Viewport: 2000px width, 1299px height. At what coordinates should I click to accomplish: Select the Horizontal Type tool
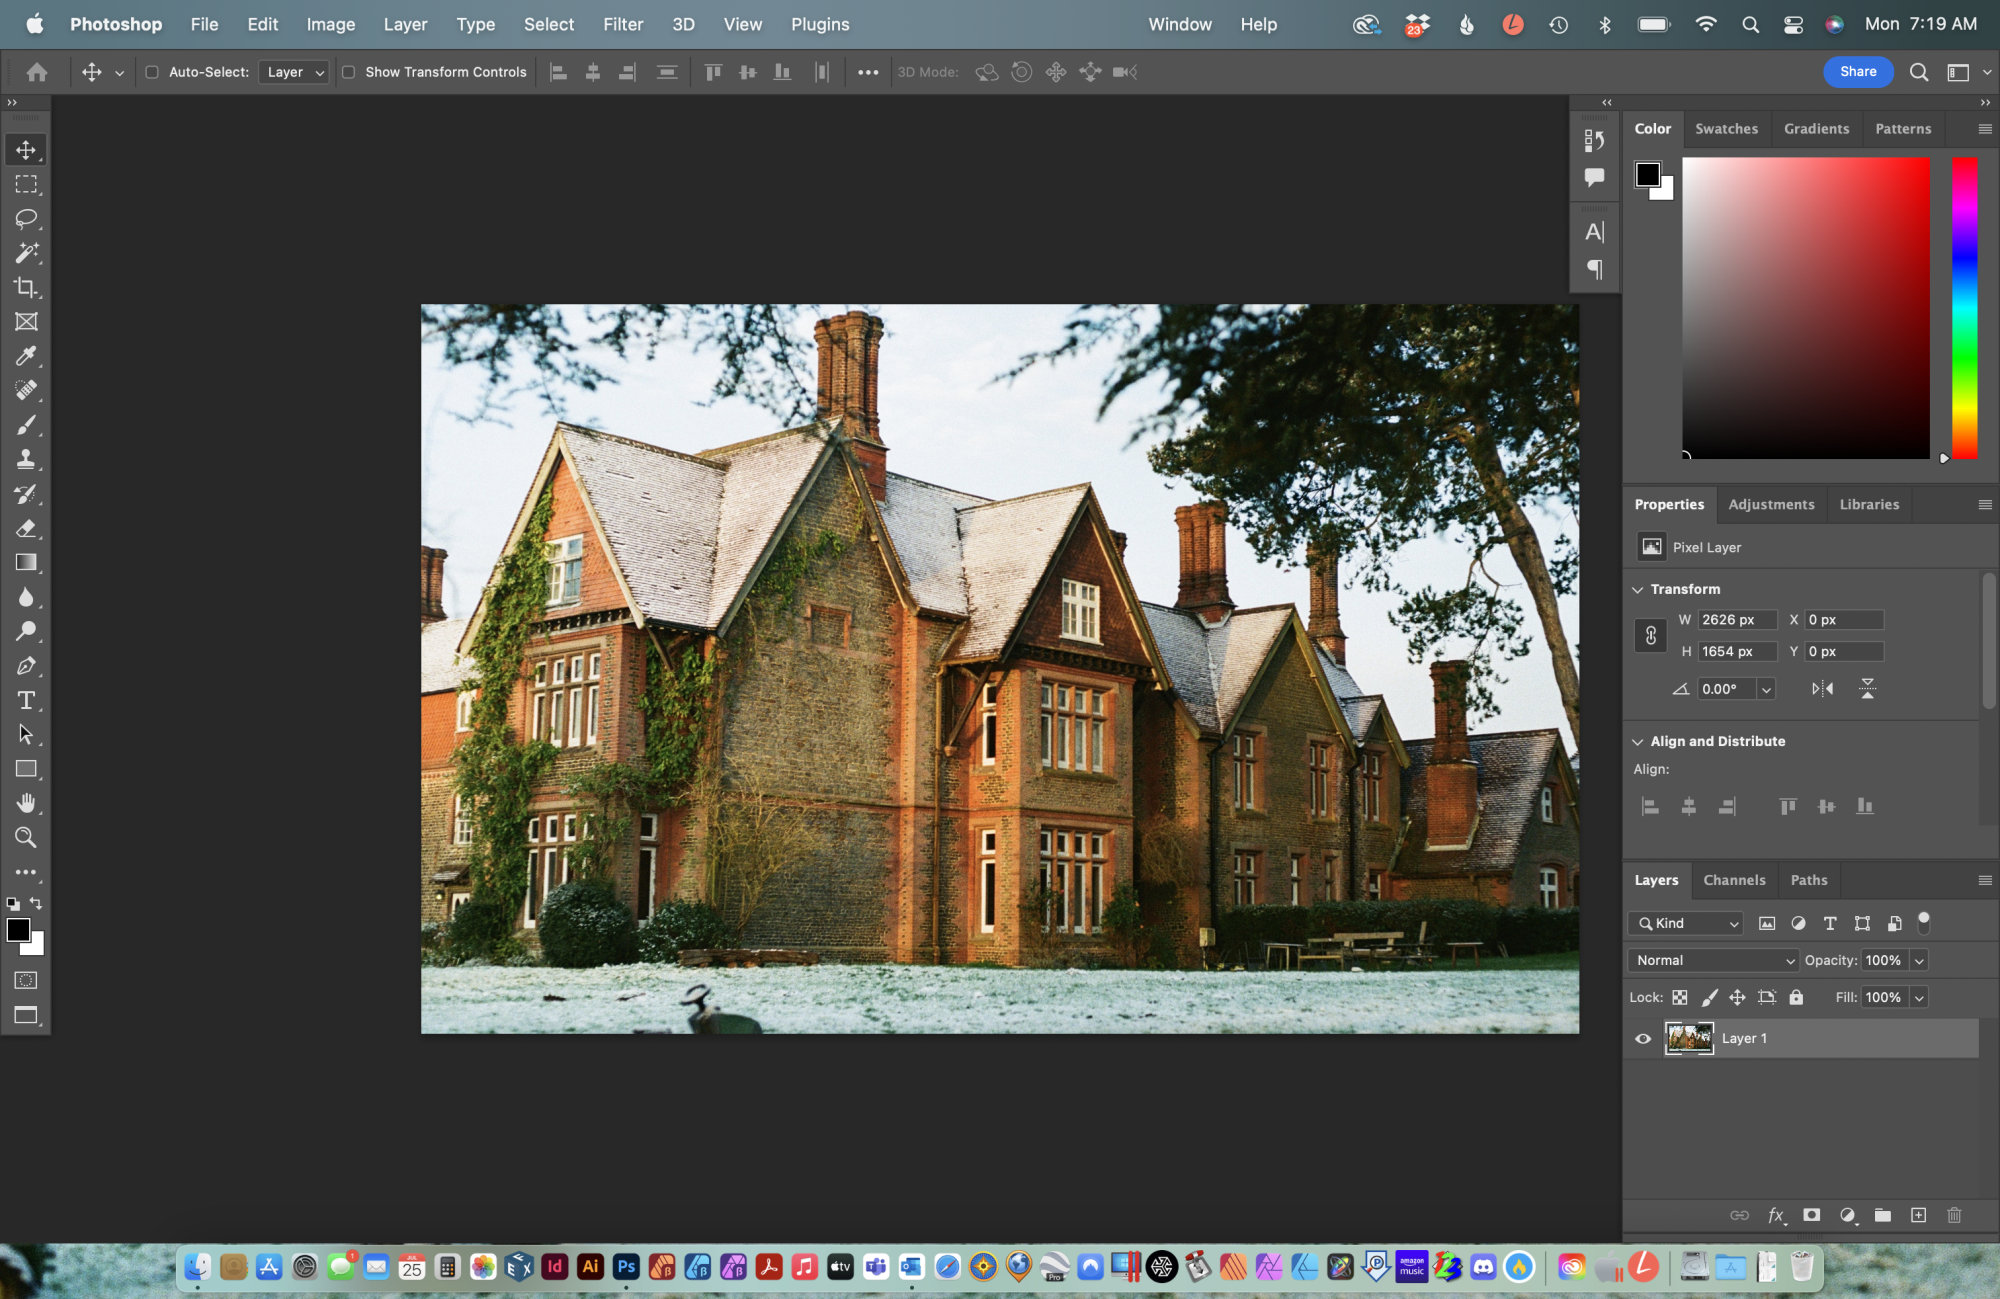pos(26,700)
